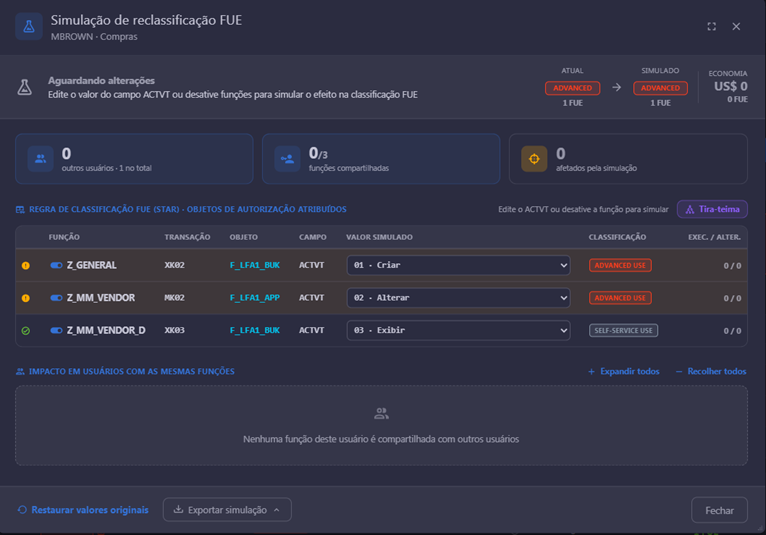
Task: Click the FUNÇÃO column header
Action: pos(64,237)
